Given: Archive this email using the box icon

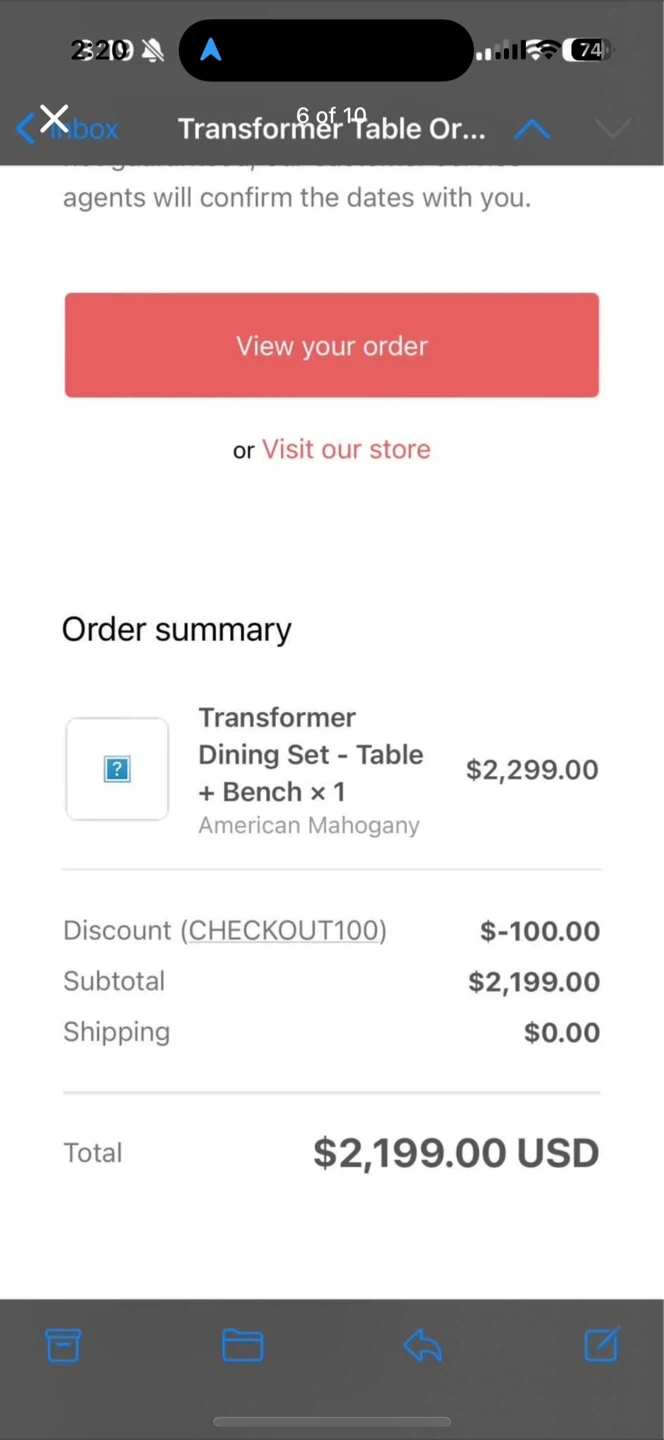Looking at the screenshot, I should (63, 1345).
